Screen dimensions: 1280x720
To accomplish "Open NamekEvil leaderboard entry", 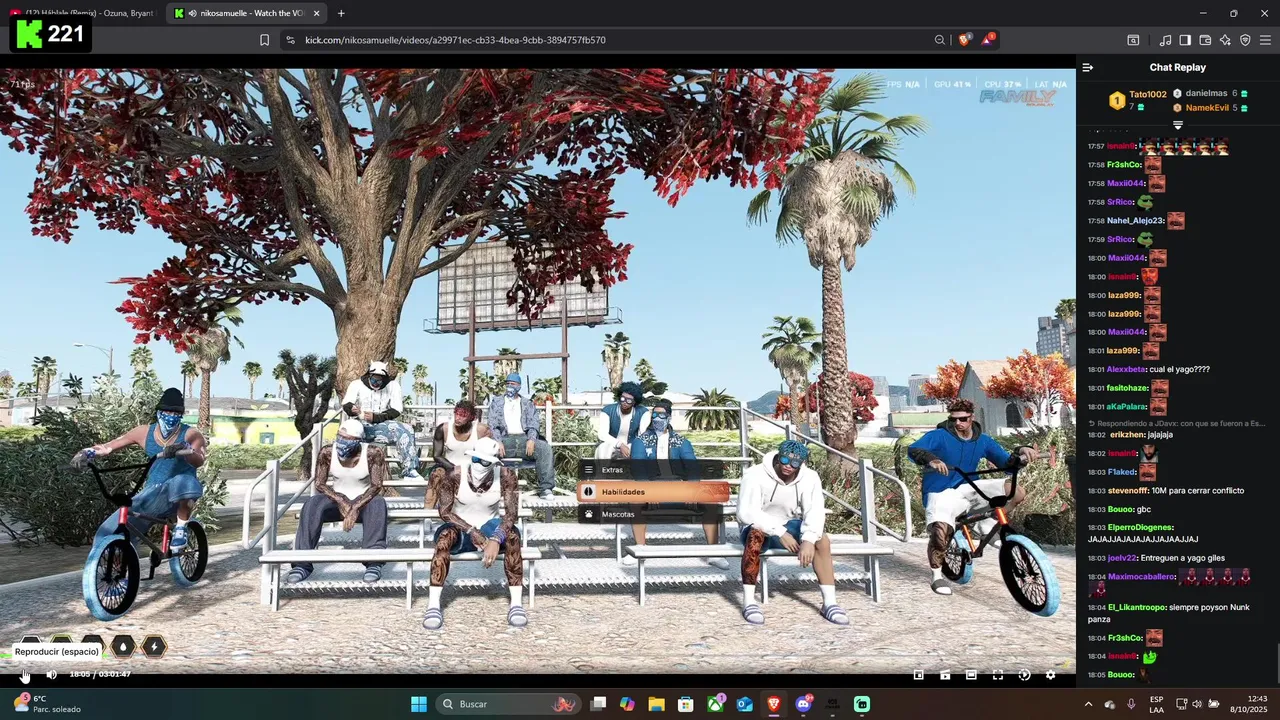I will (x=1211, y=108).
